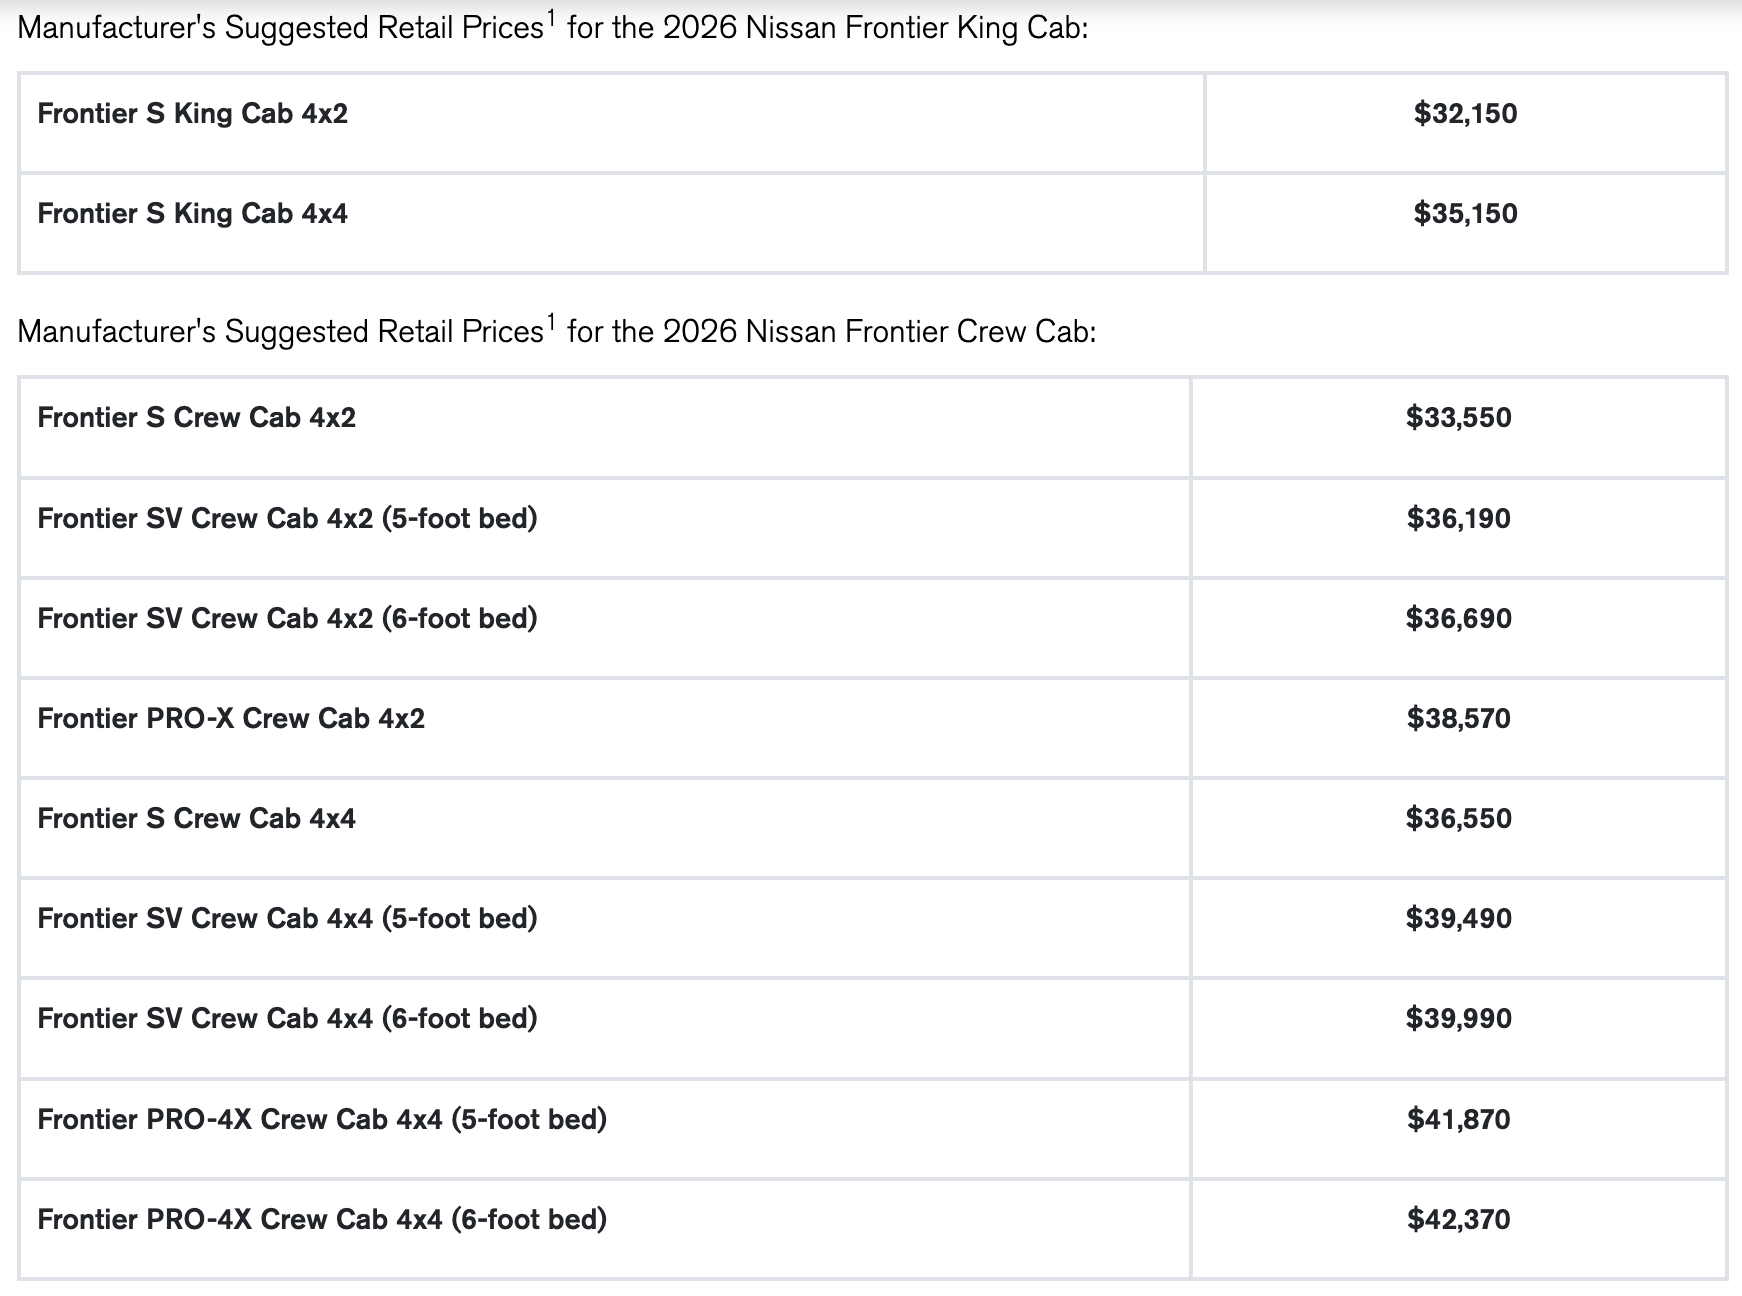Image resolution: width=1742 pixels, height=1296 pixels.
Task: Click the Frontier PRO-X Crew Cab 4x2 label
Action: point(231,718)
